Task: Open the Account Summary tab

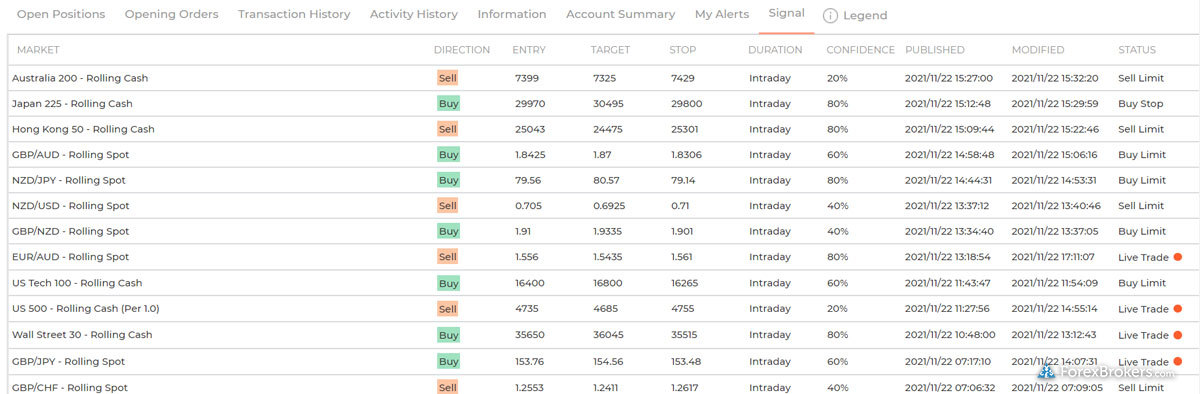Action: point(620,15)
